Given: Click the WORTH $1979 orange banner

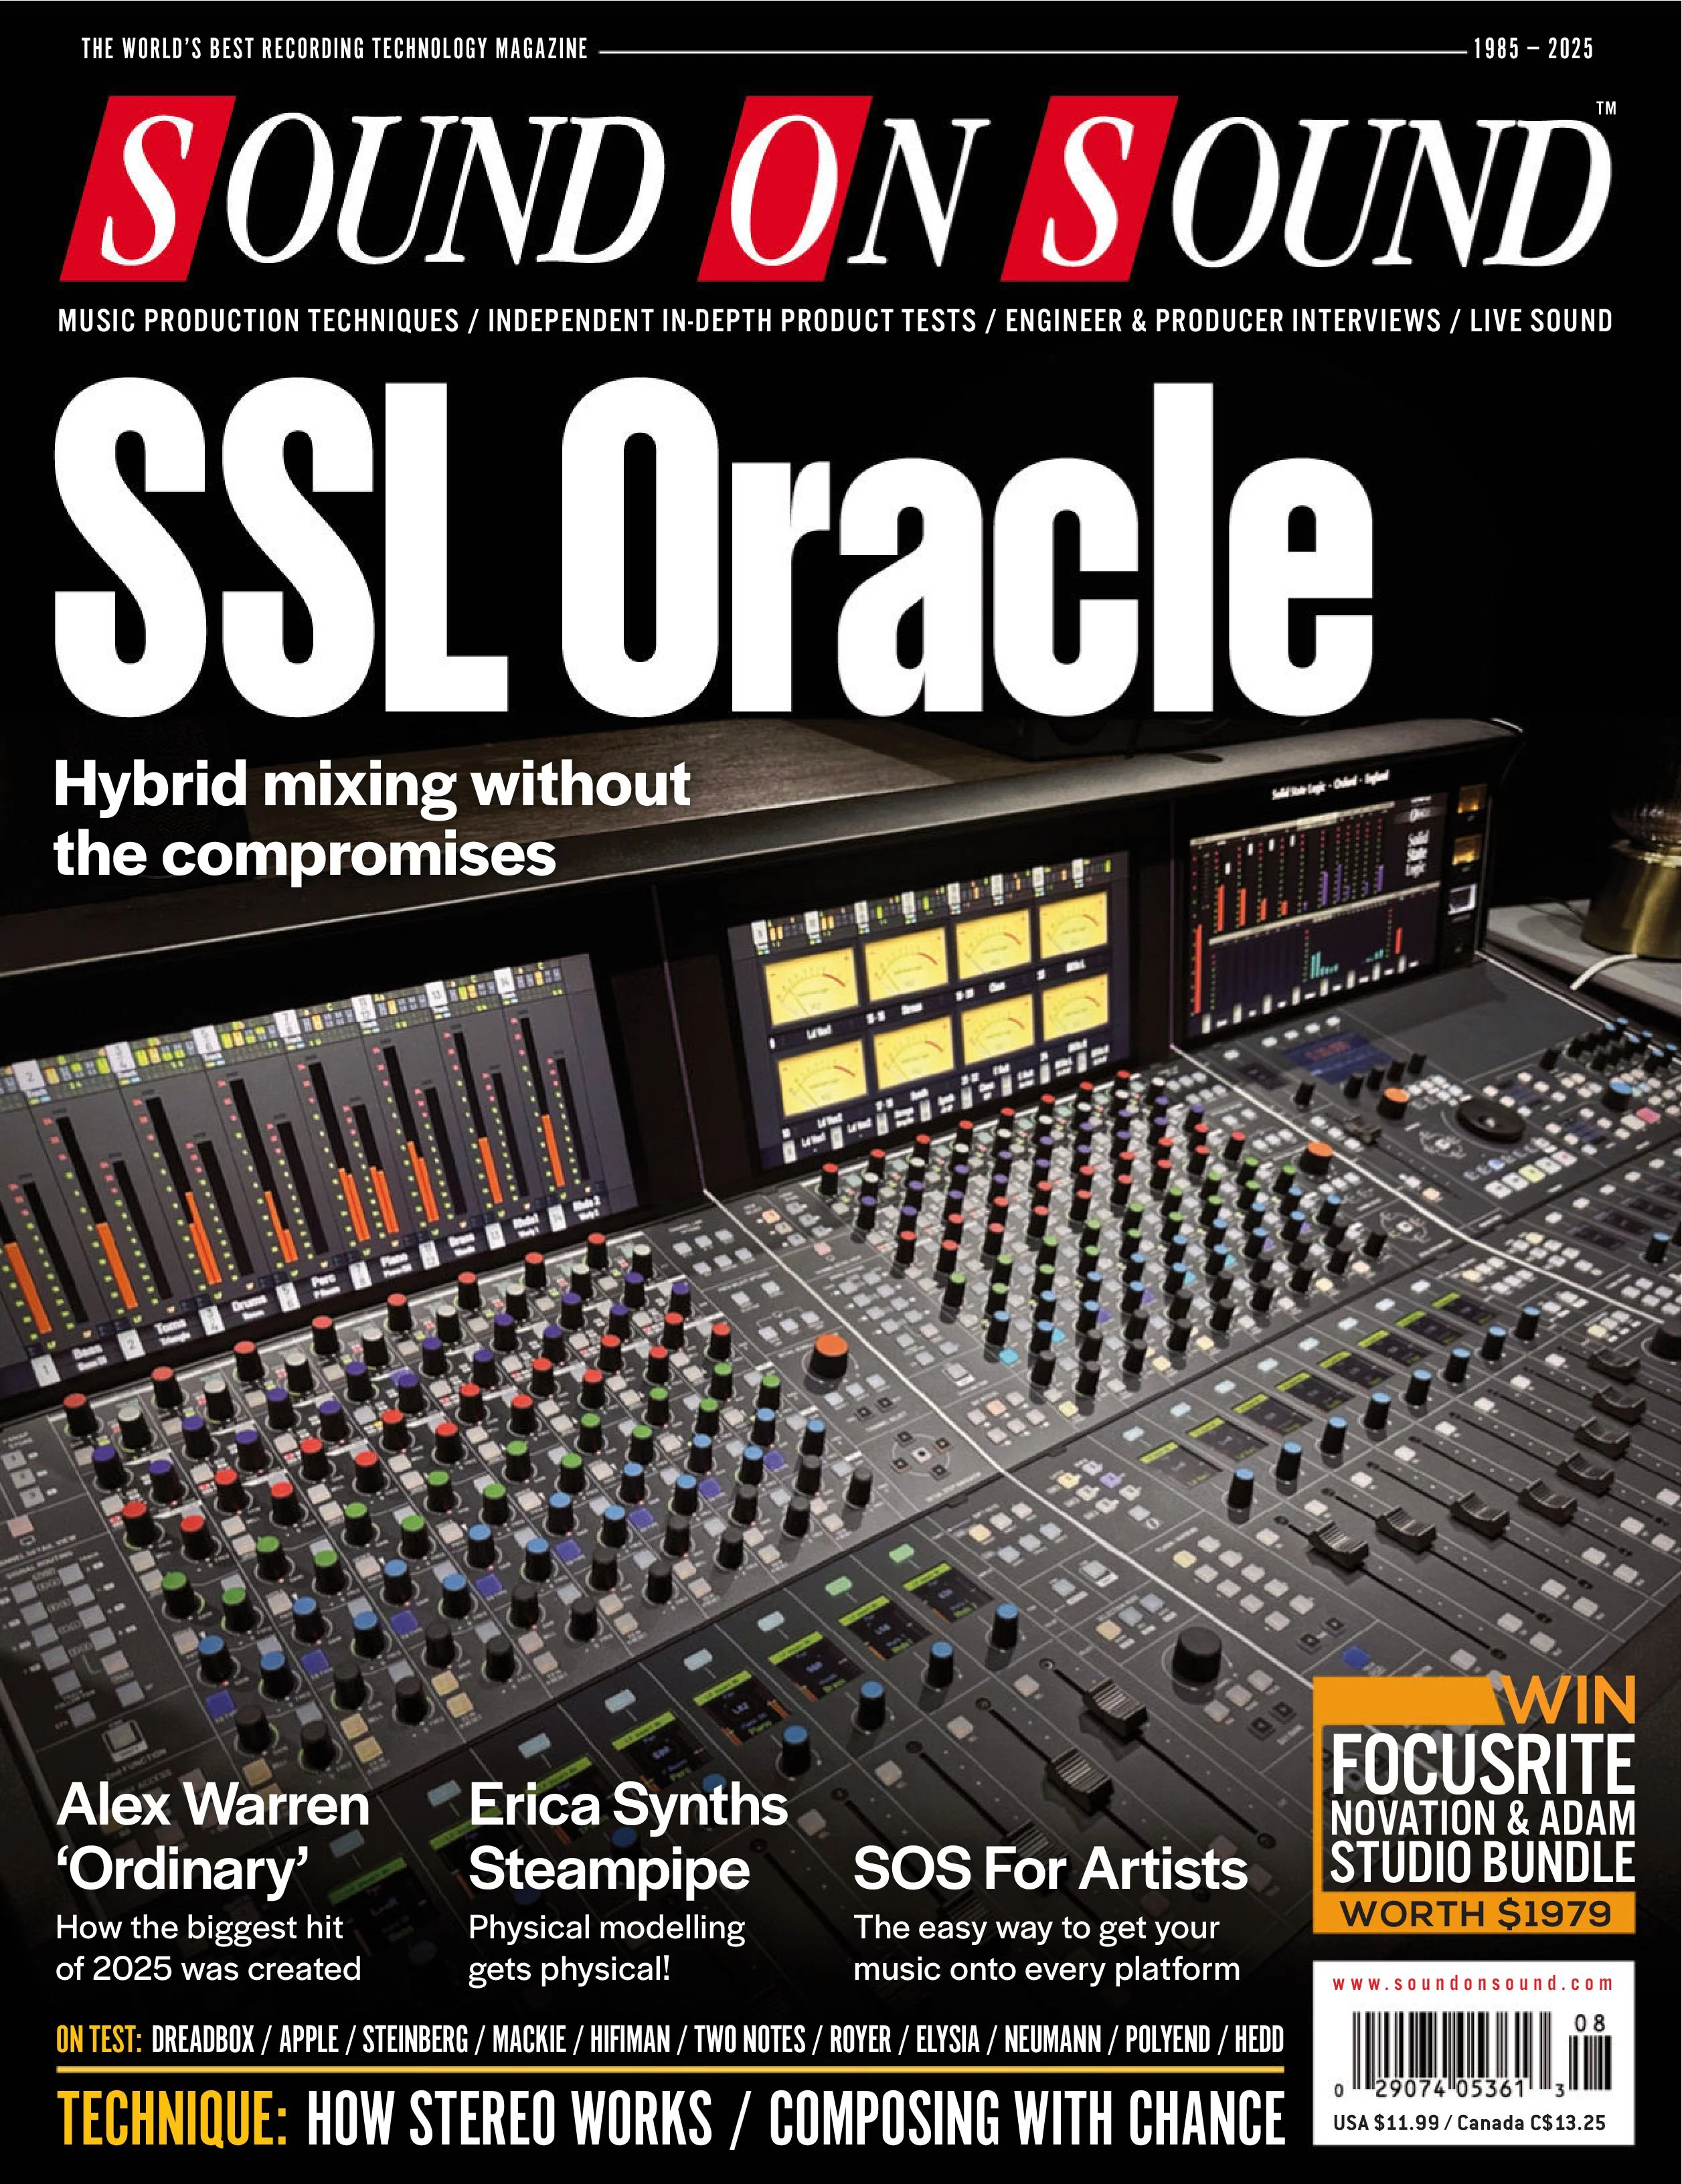Looking at the screenshot, I should 1474,1913.
